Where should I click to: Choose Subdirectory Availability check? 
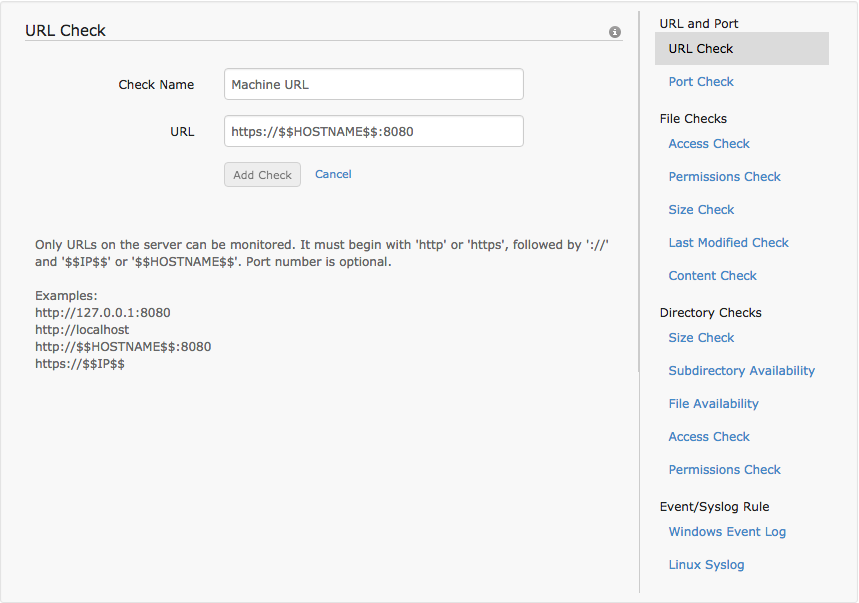pos(741,371)
